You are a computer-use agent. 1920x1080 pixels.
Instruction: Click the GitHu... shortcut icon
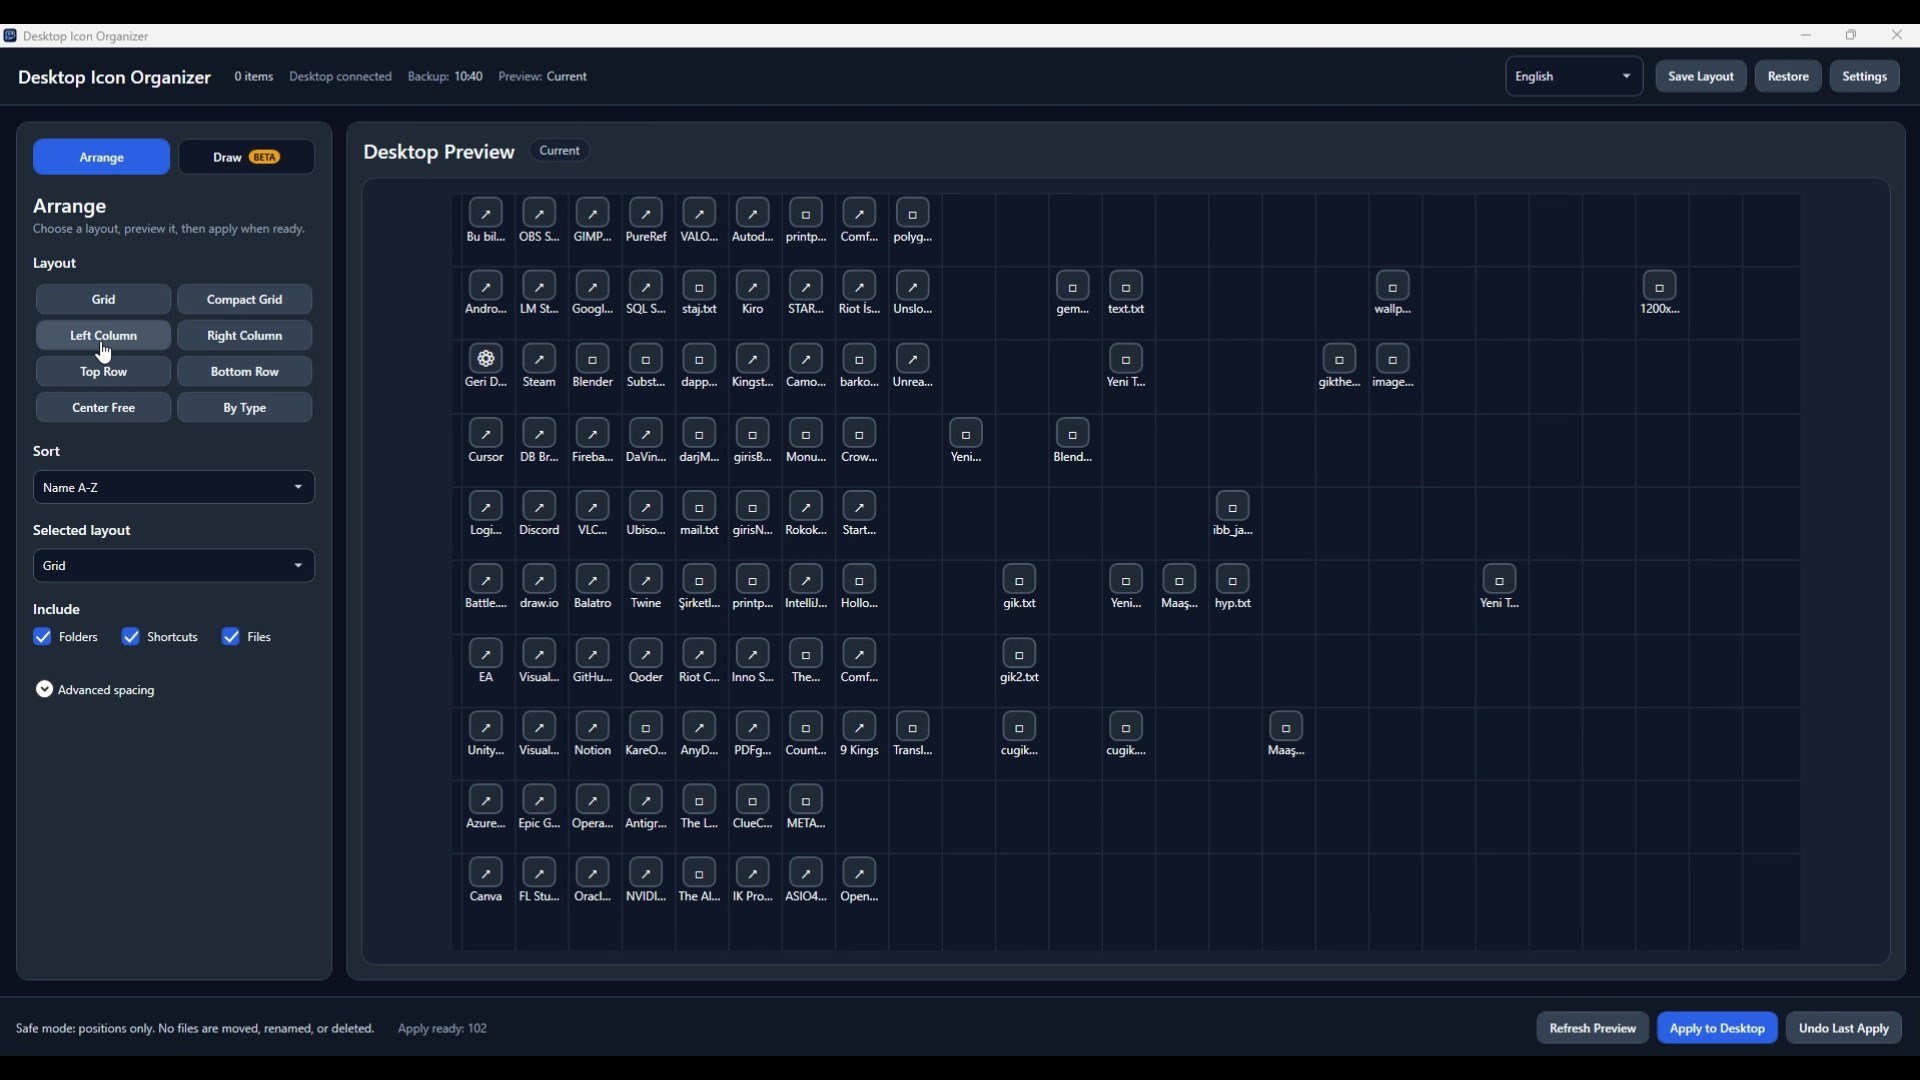pos(593,654)
